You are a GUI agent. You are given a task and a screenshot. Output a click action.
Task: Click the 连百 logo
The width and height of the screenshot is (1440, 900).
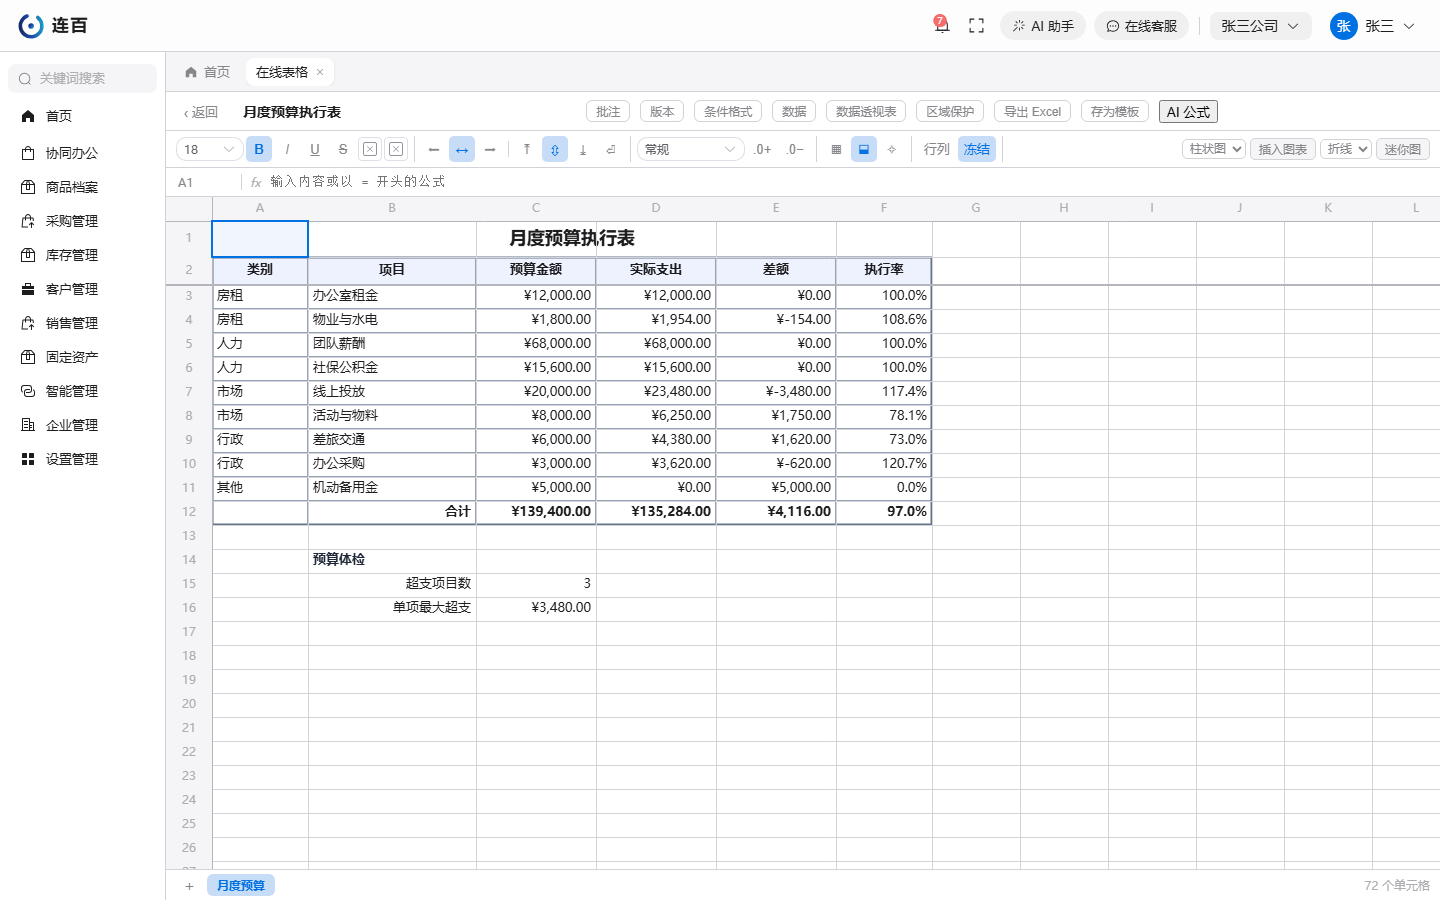click(x=53, y=26)
